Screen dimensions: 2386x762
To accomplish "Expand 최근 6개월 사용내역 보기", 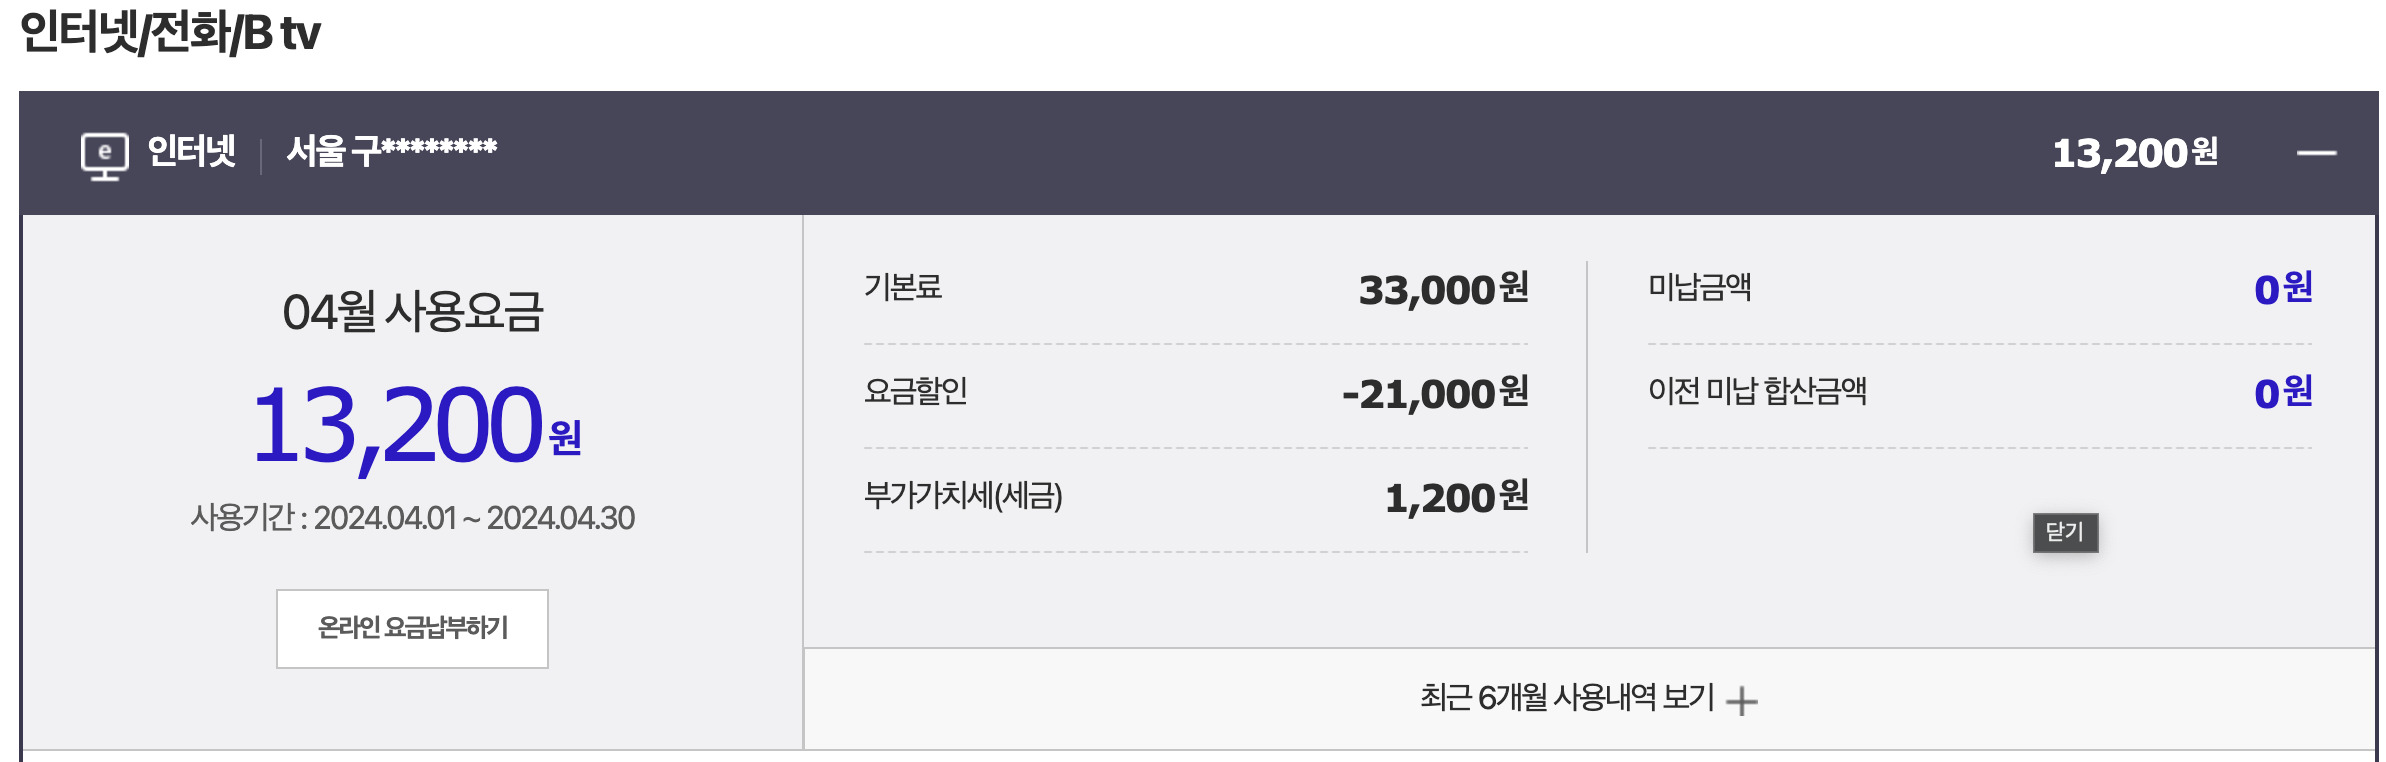I will pyautogui.click(x=1566, y=697).
